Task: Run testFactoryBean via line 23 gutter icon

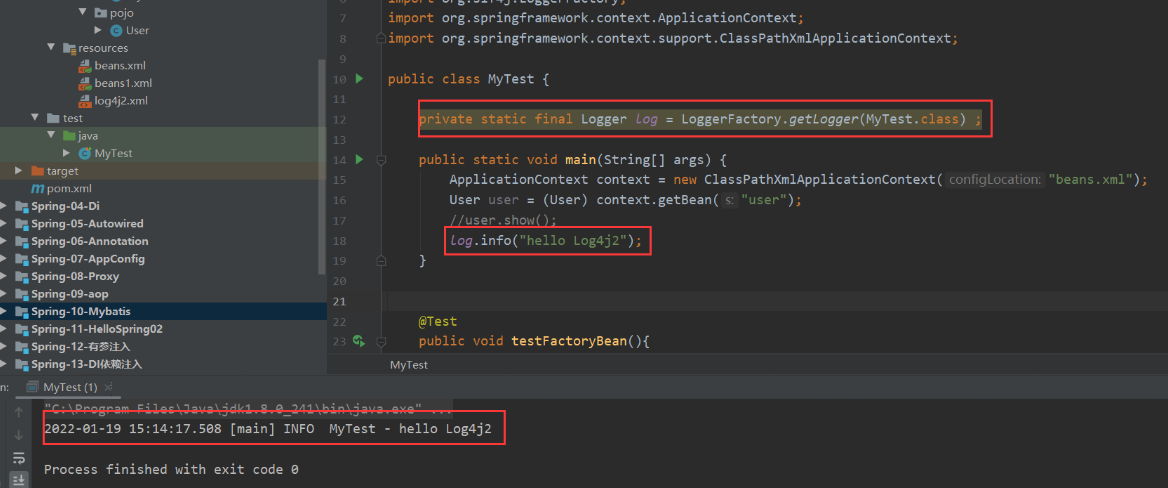Action: coord(359,341)
